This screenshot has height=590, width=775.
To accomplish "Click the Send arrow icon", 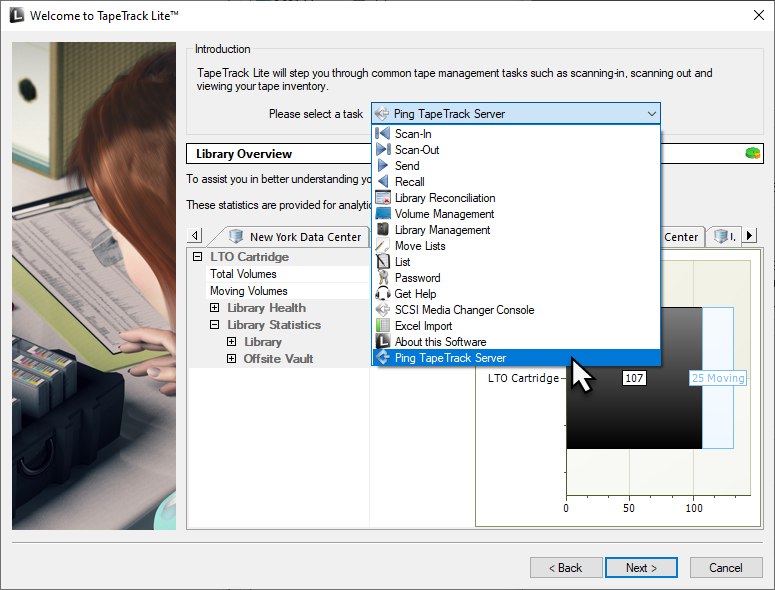I will click(x=383, y=165).
